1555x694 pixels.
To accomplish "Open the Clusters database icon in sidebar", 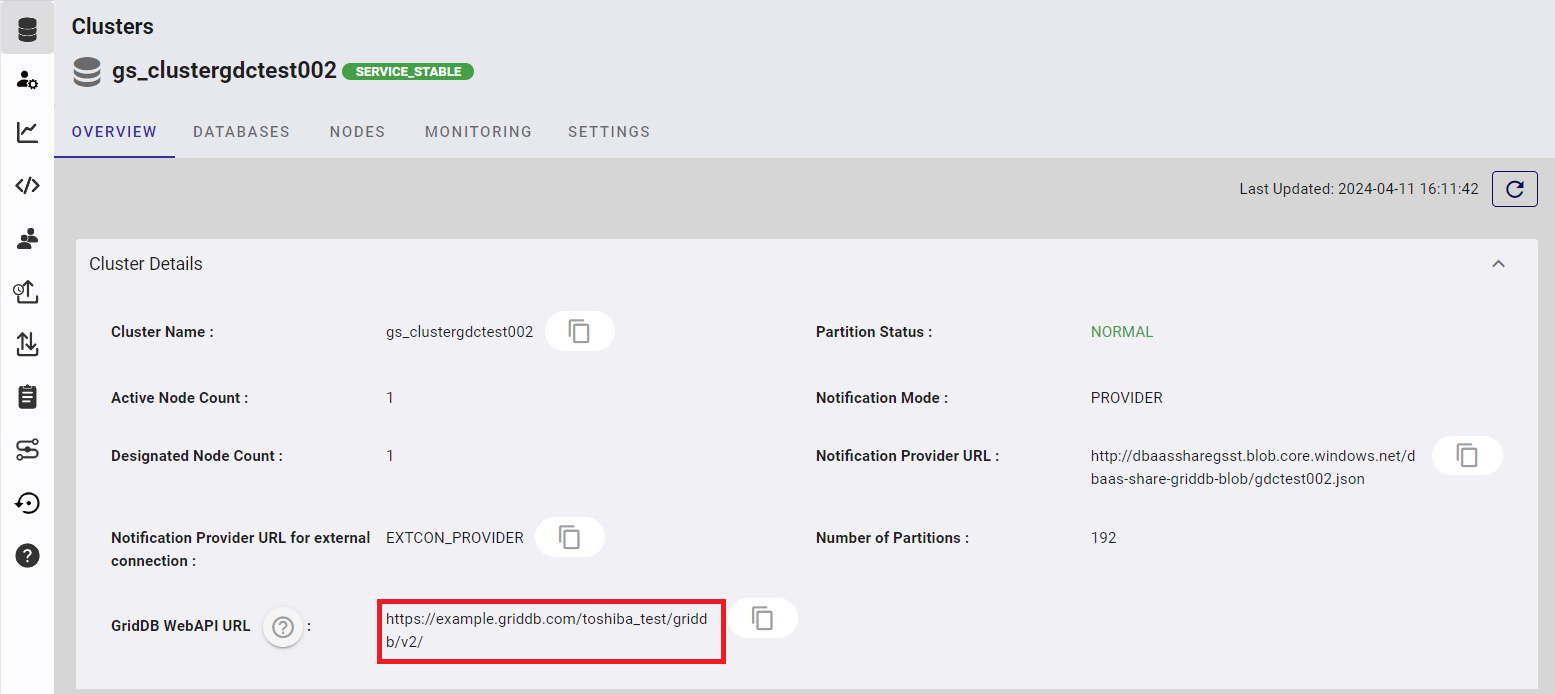I will pos(28,29).
